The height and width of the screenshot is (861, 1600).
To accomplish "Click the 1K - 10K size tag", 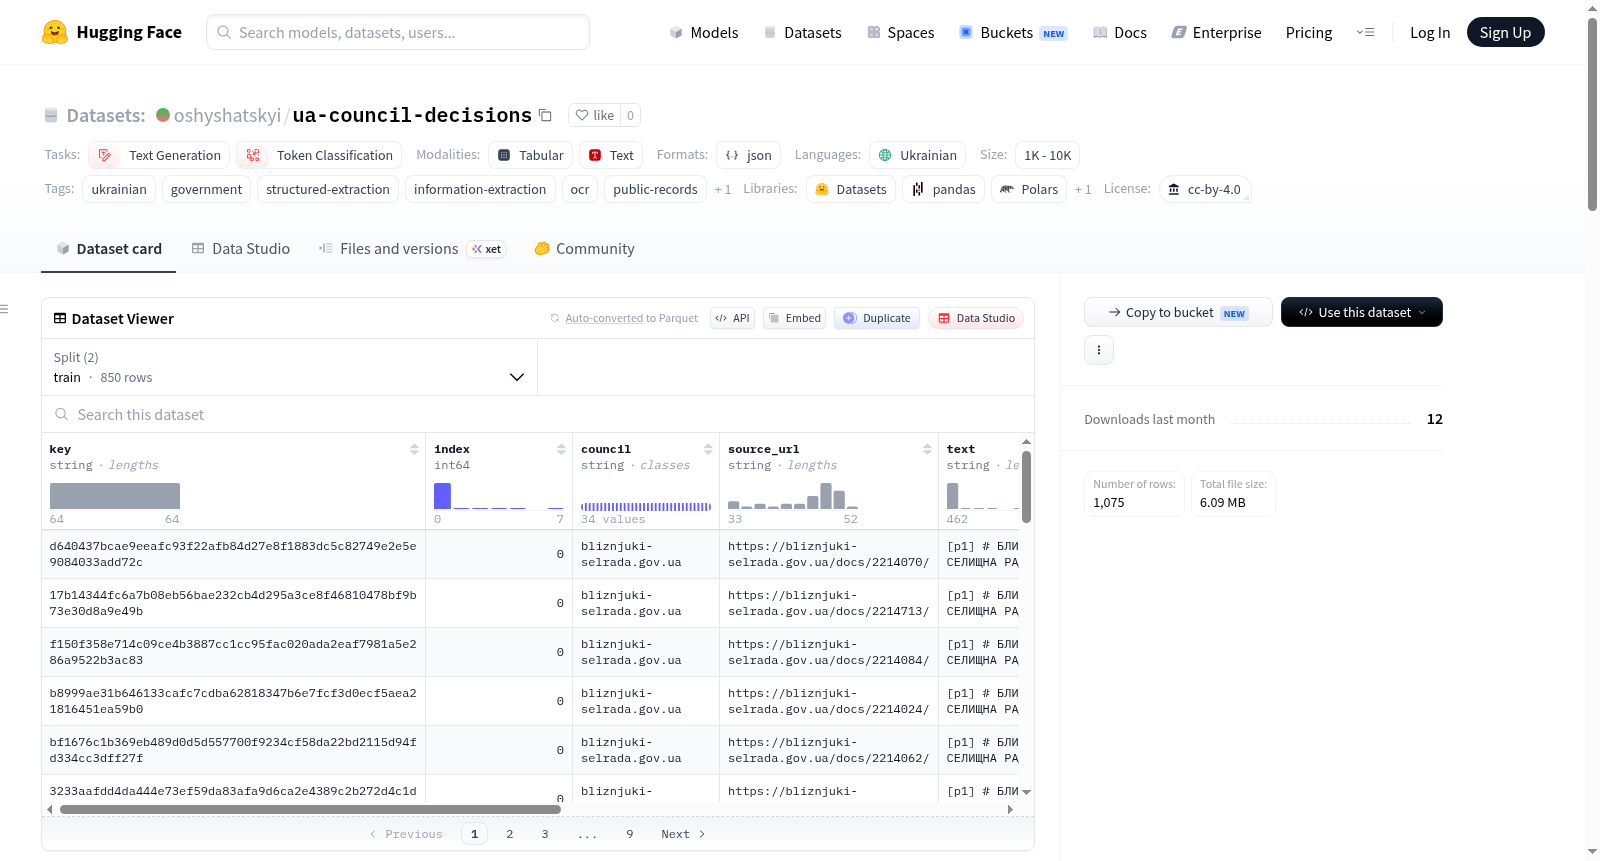I will pyautogui.click(x=1048, y=155).
